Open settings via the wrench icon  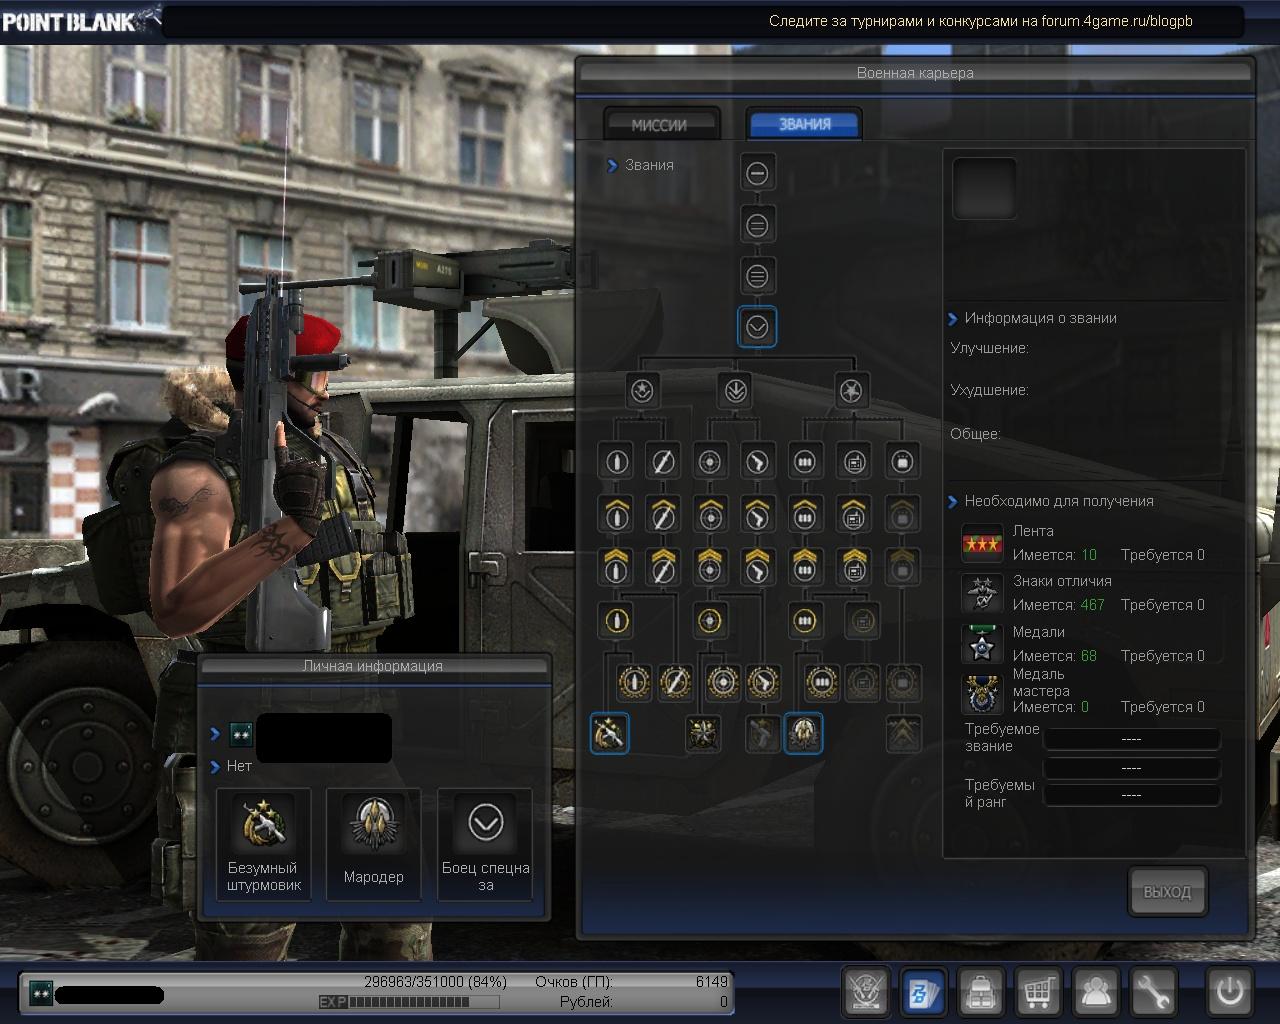pos(1153,991)
